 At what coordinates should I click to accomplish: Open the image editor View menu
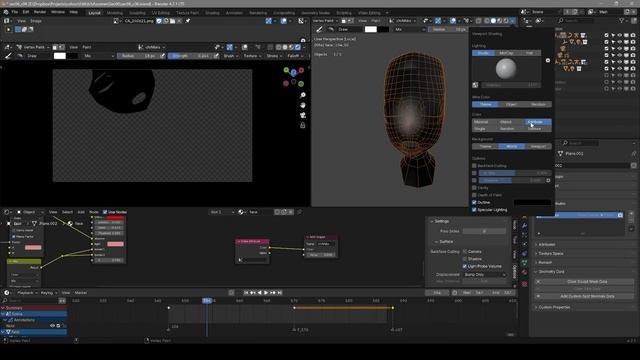pyautogui.click(x=21, y=21)
